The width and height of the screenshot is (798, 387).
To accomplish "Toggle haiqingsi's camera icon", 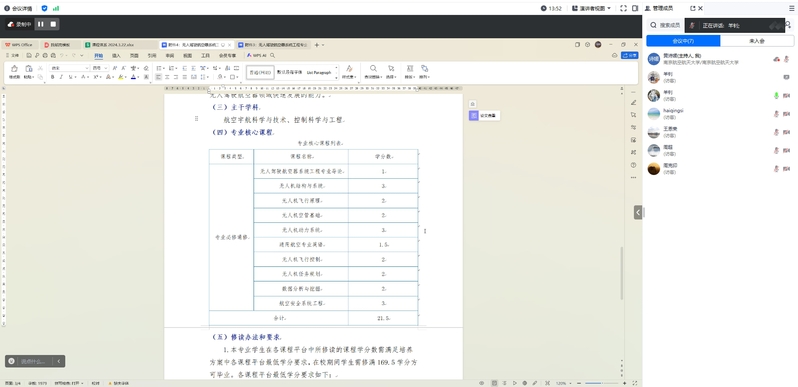I will (x=786, y=114).
